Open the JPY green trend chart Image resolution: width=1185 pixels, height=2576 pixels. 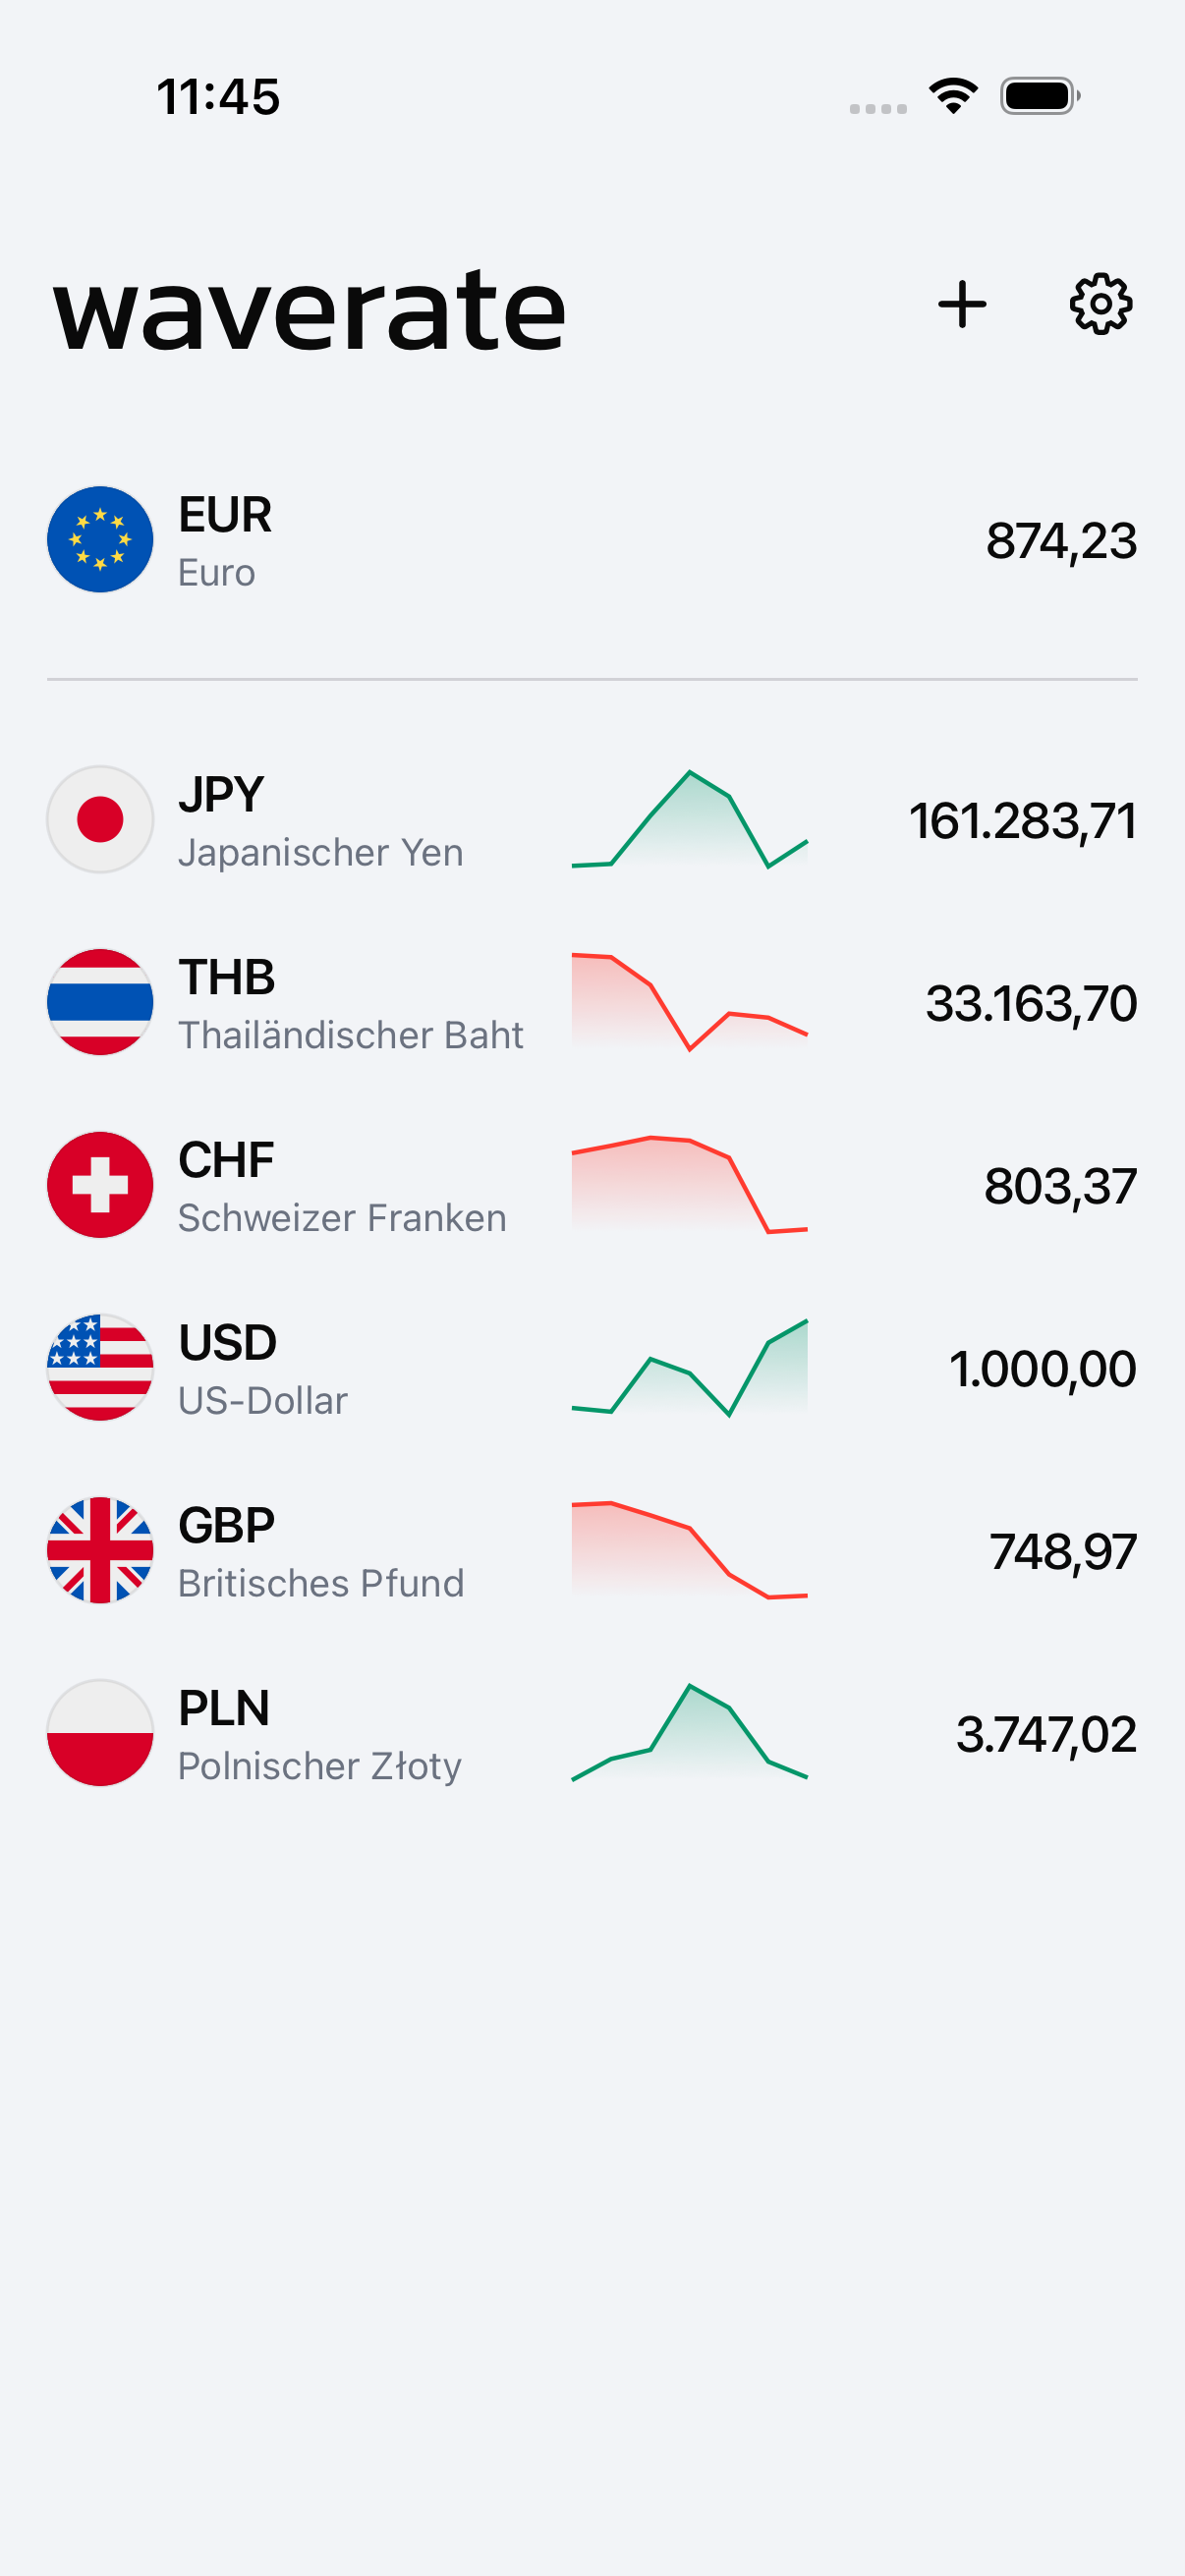pos(690,819)
